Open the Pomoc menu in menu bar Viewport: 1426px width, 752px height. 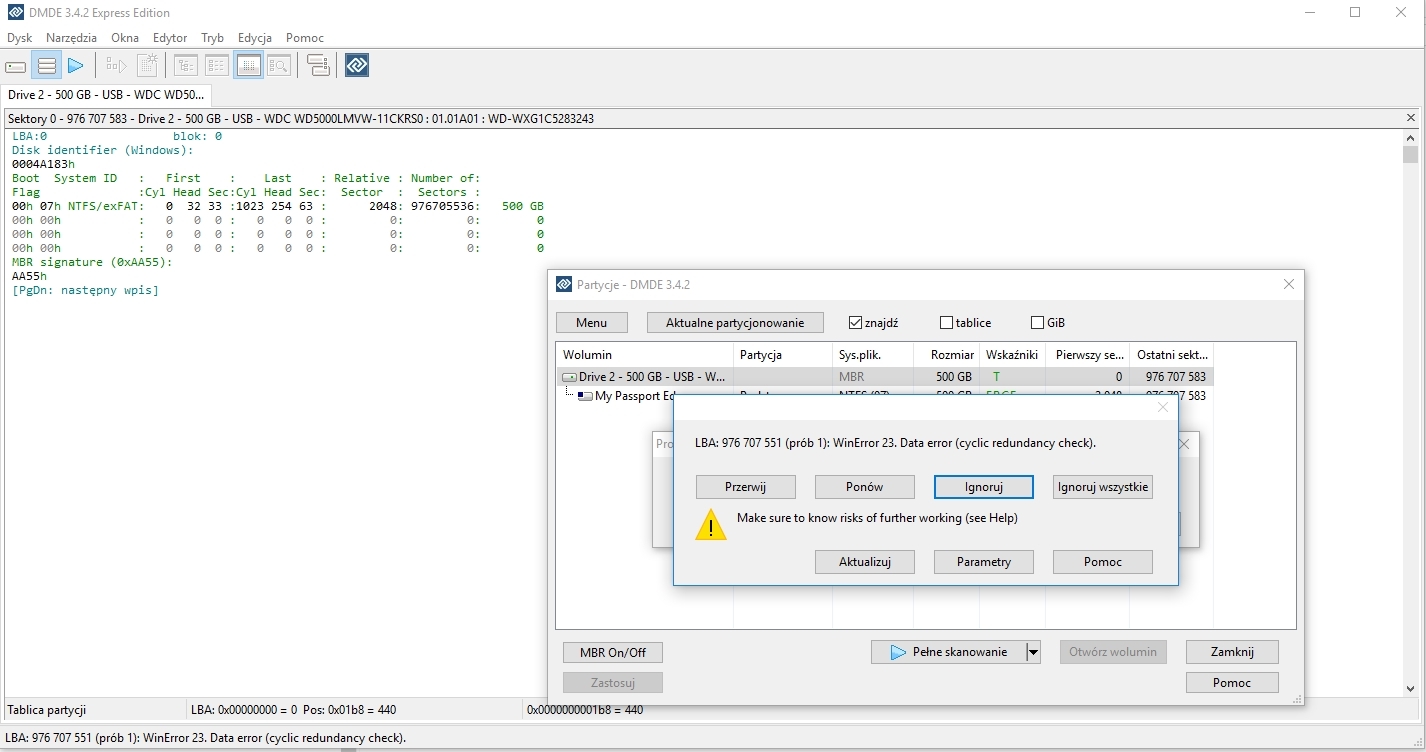click(305, 38)
